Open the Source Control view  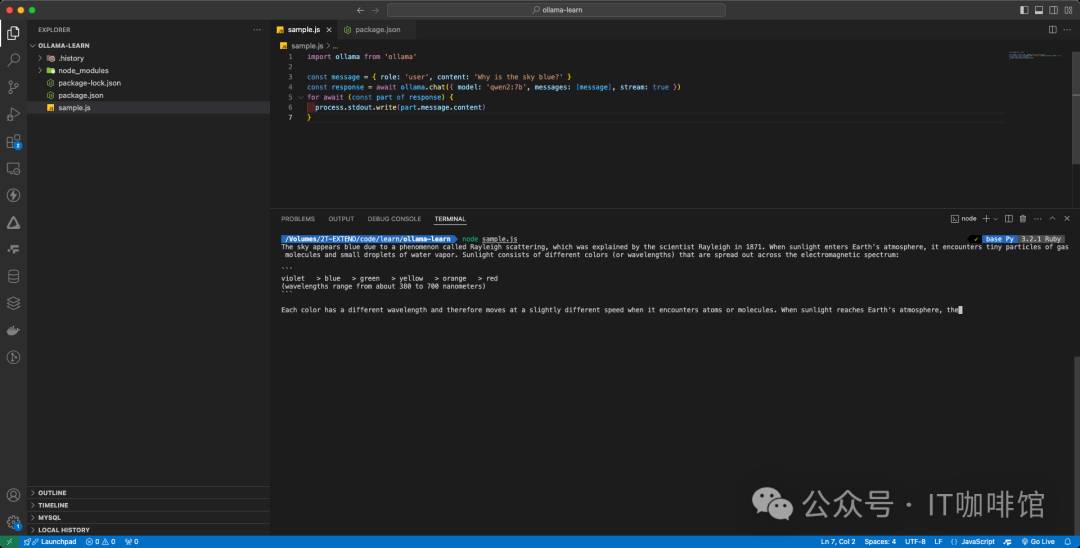click(x=13, y=87)
